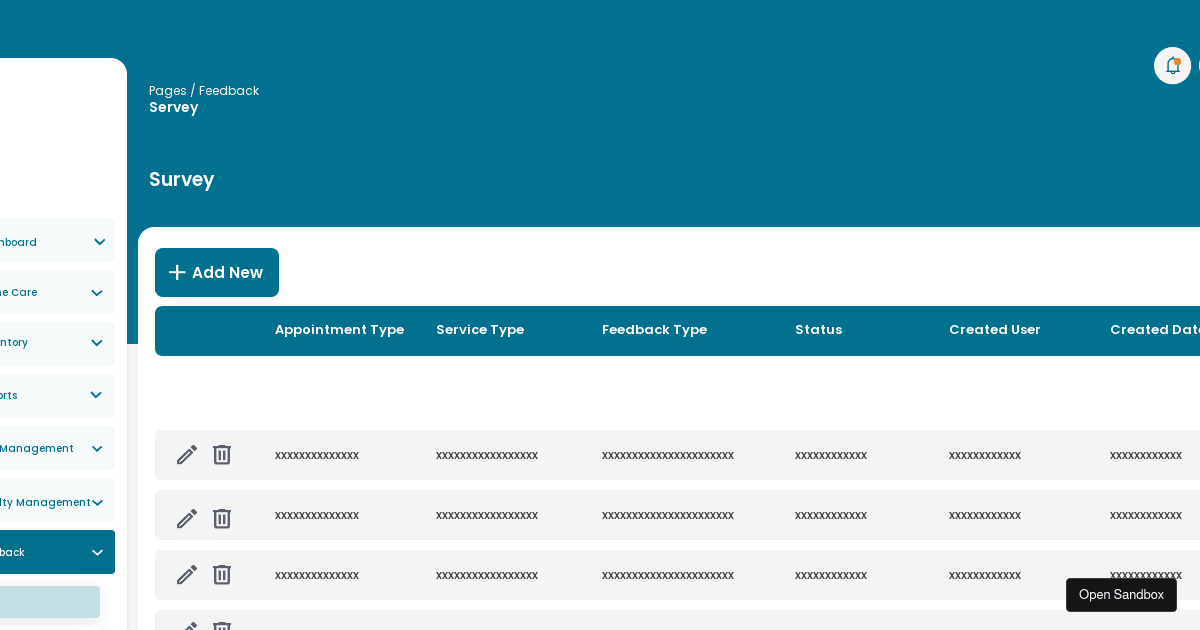The height and width of the screenshot is (630, 1200).
Task: Click second row Created User cell
Action: pos(985,515)
